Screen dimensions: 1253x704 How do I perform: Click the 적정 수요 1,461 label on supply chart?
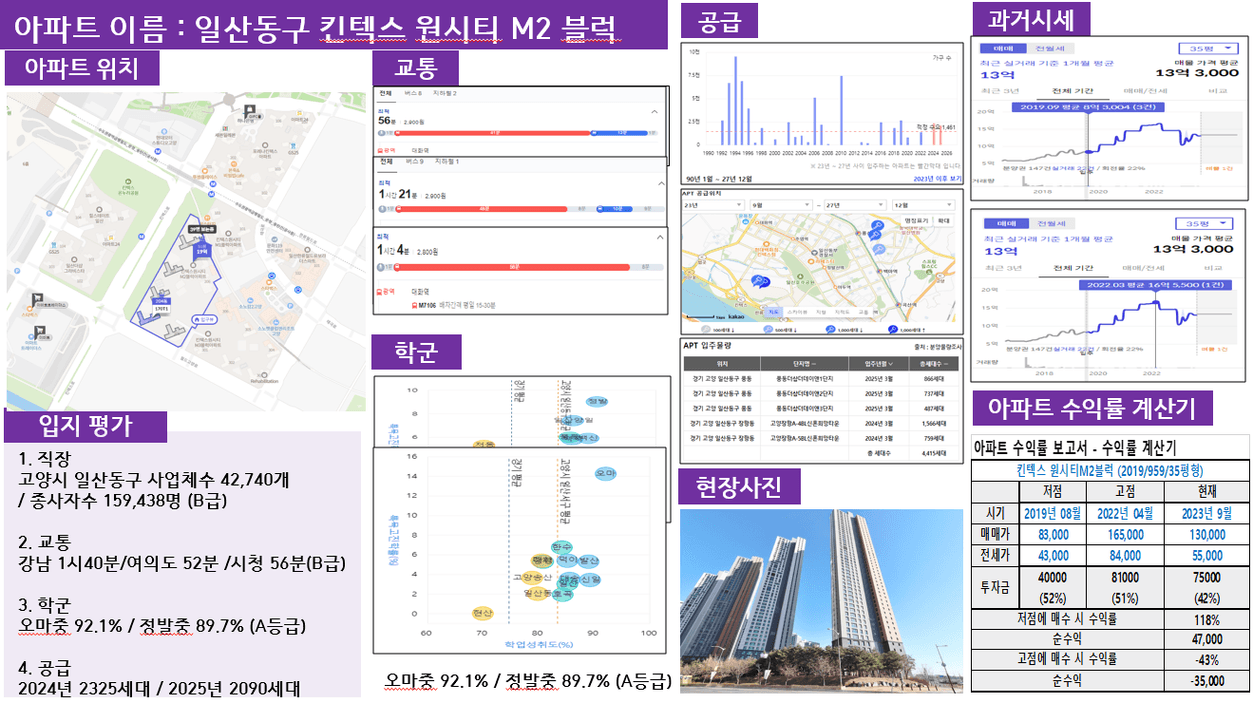pos(937,127)
